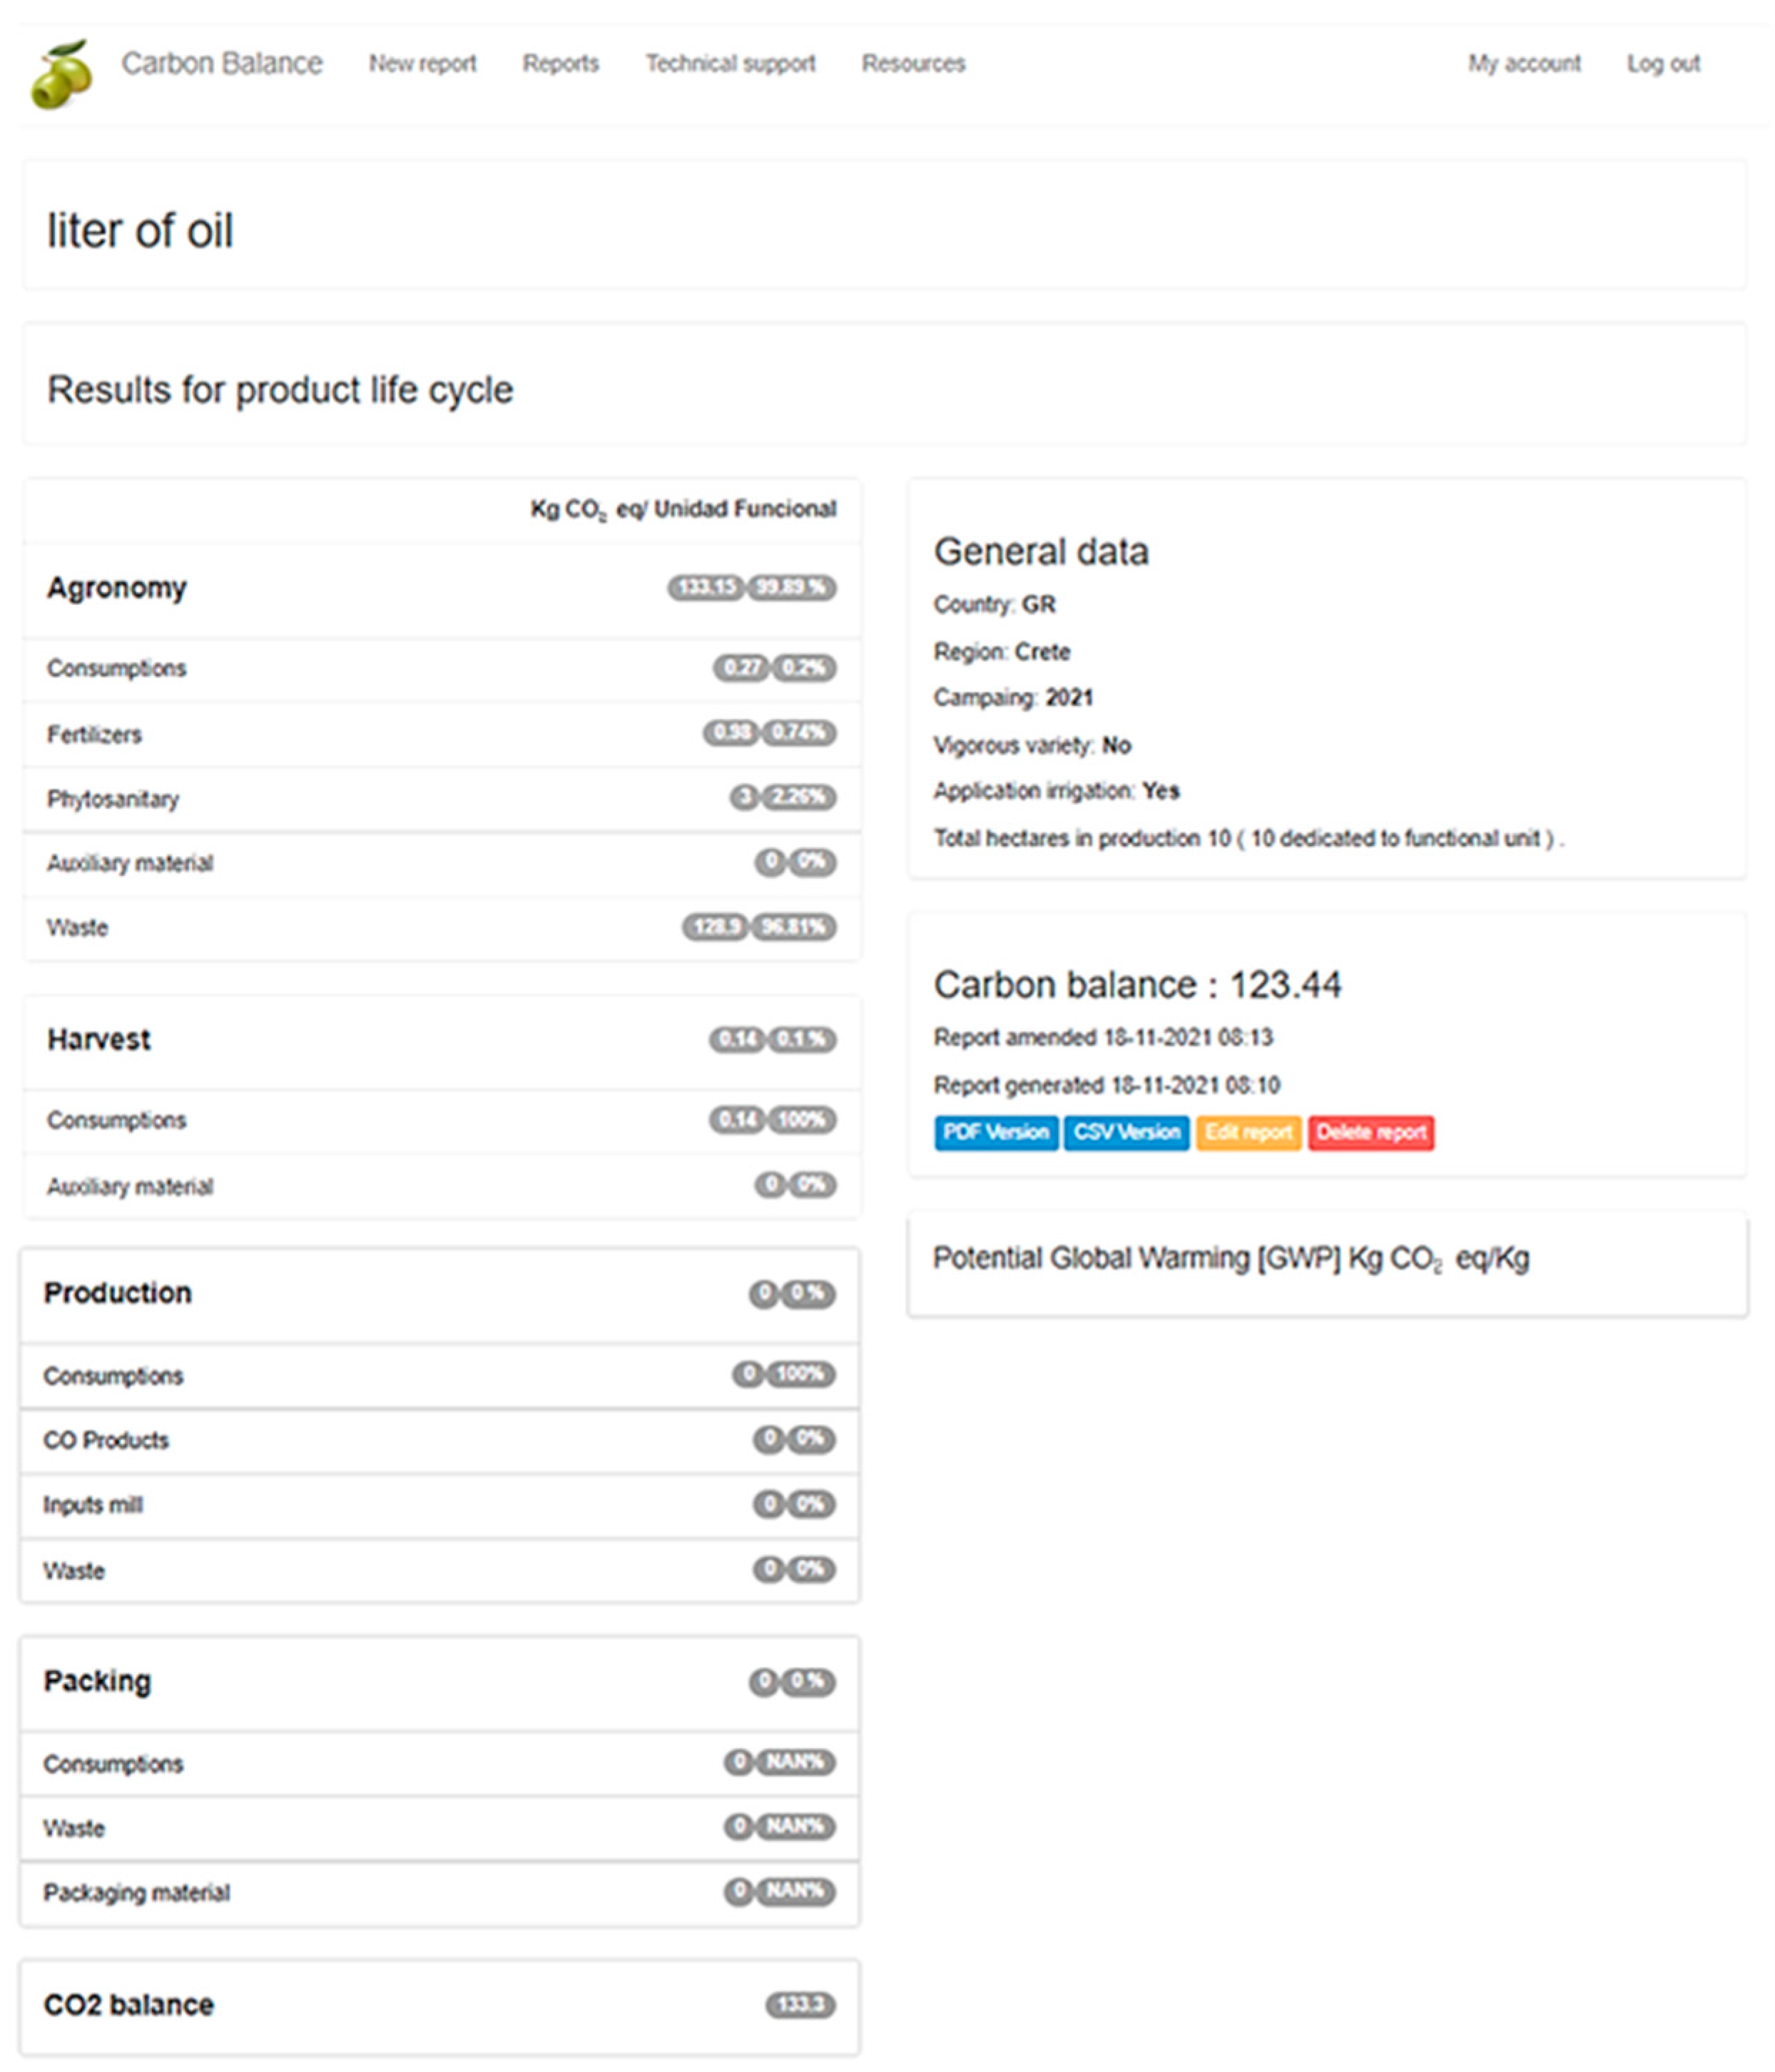The width and height of the screenshot is (1775, 2072).
Task: Expand the Production section header
Action: [x=117, y=1292]
